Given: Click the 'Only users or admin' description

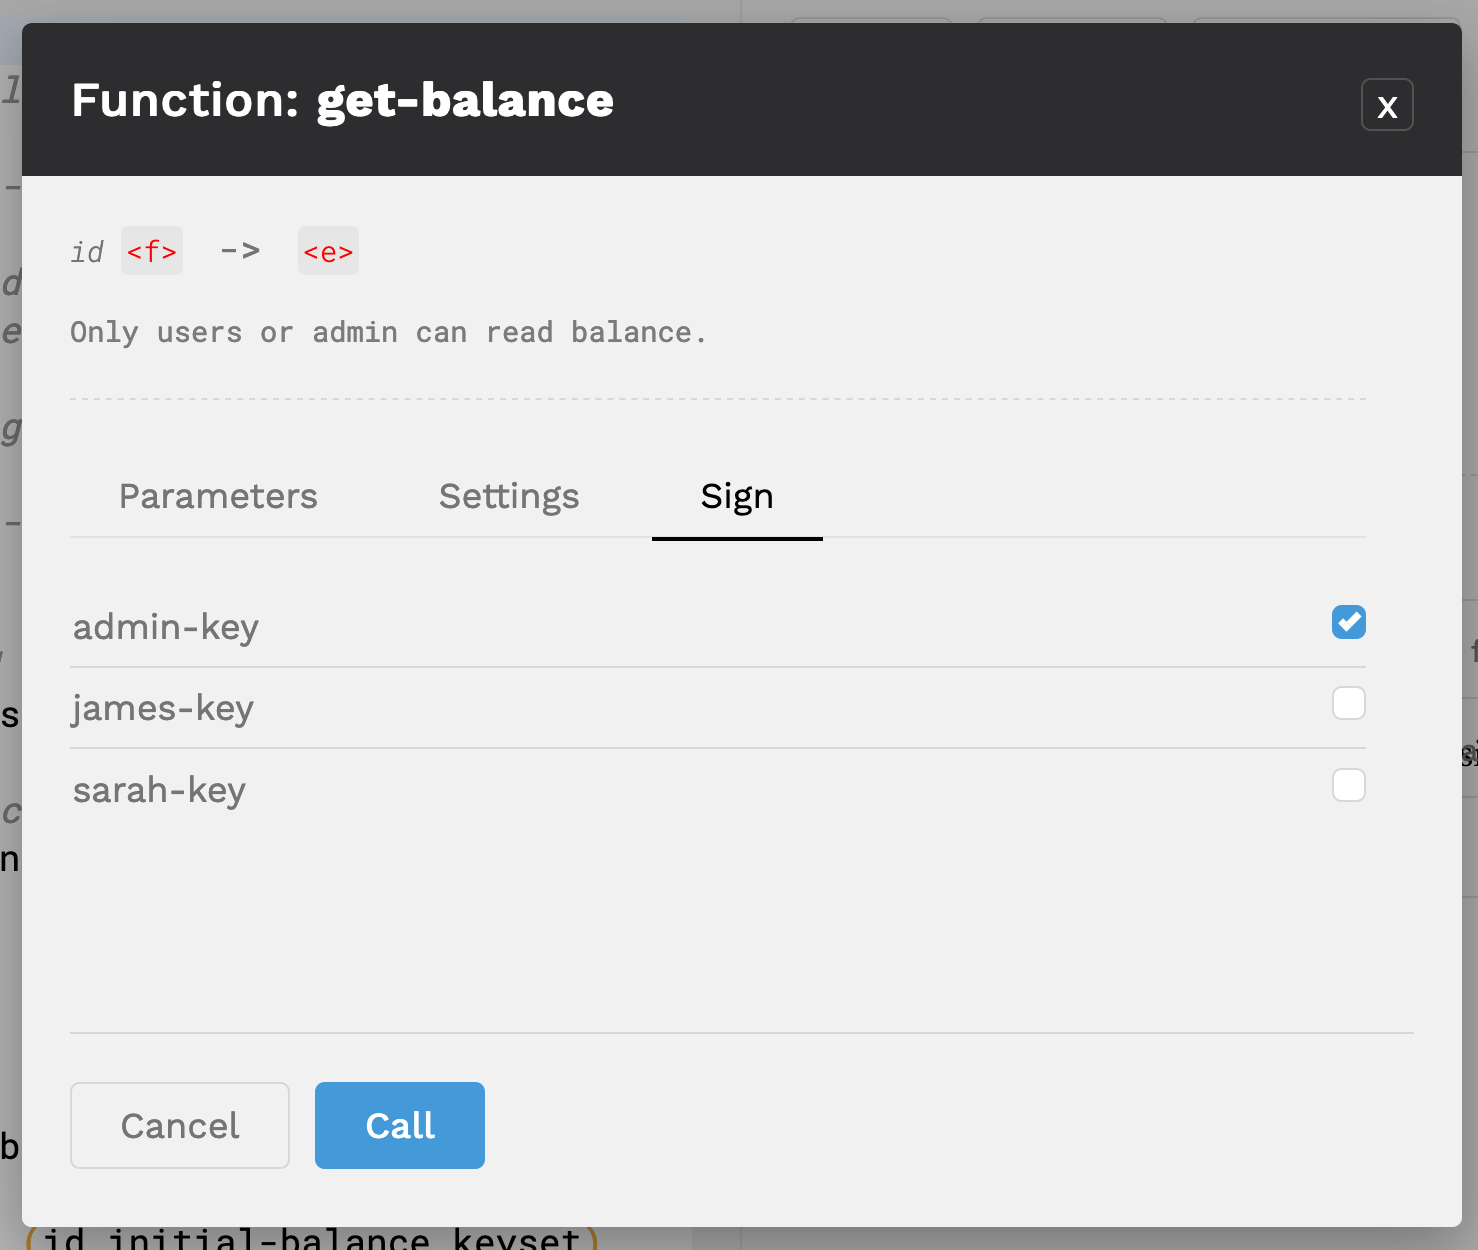Looking at the screenshot, I should click(389, 332).
